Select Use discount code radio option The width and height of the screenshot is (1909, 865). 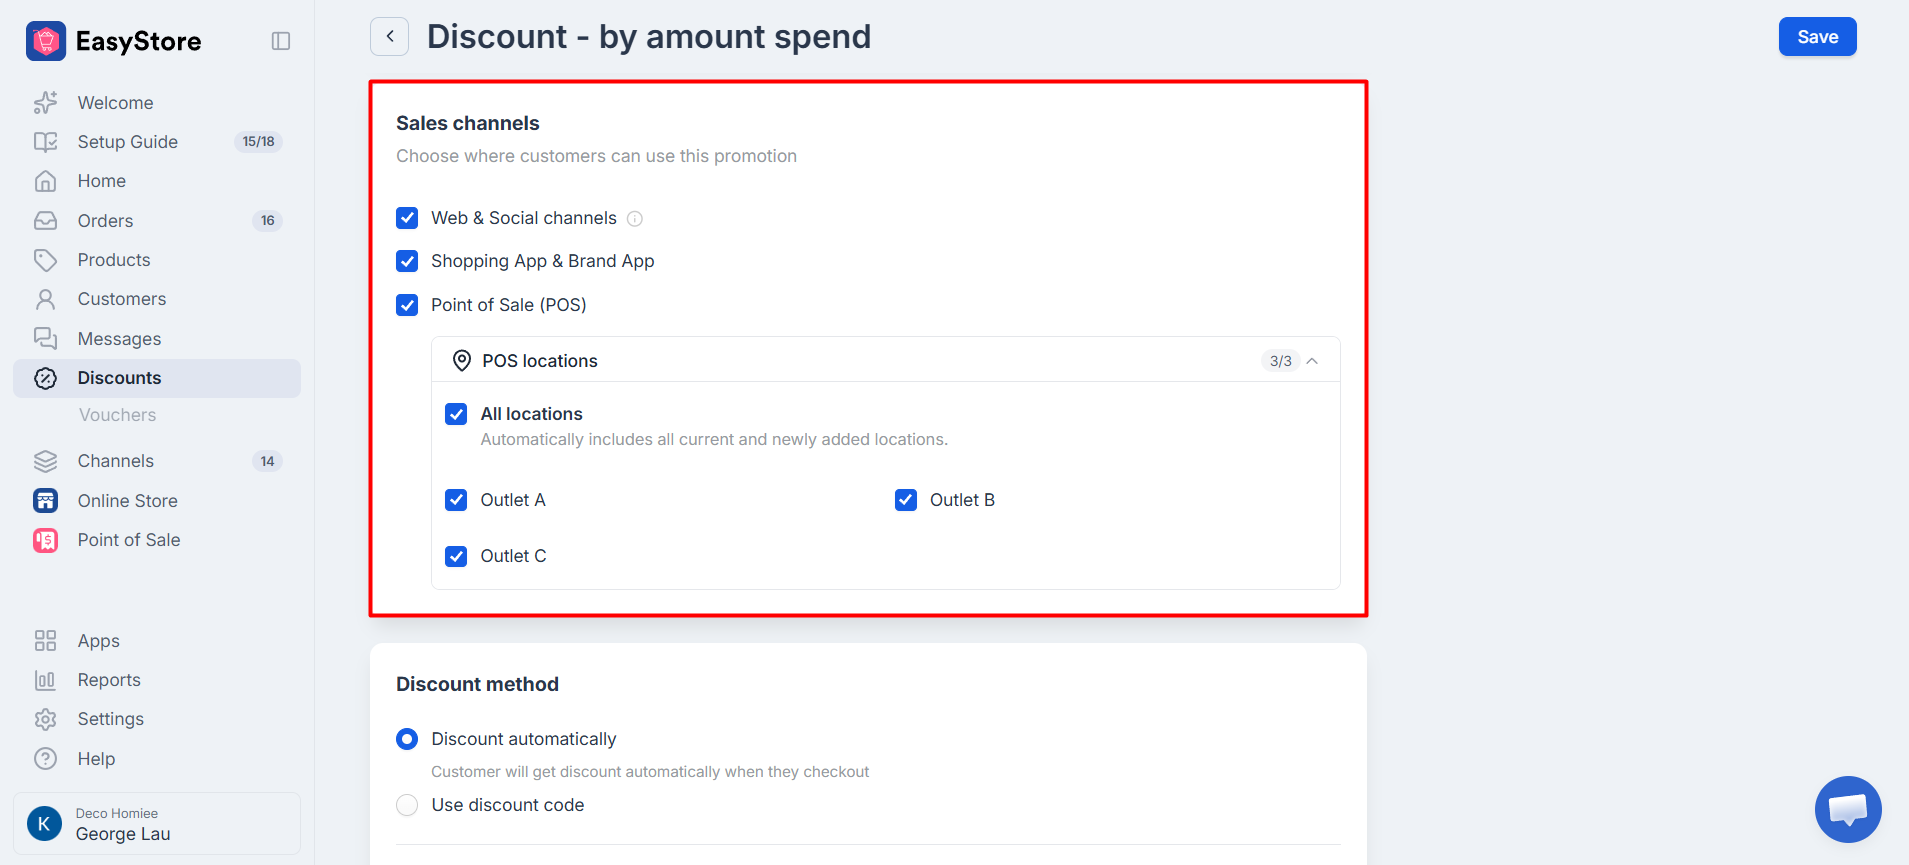click(x=407, y=805)
